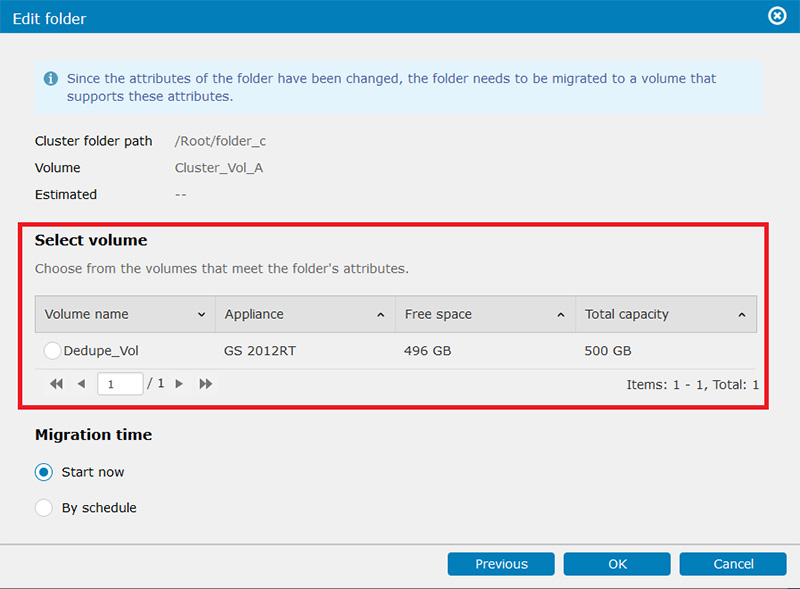Click the Cancel button
Image resolution: width=800 pixels, height=589 pixels.
click(x=733, y=564)
